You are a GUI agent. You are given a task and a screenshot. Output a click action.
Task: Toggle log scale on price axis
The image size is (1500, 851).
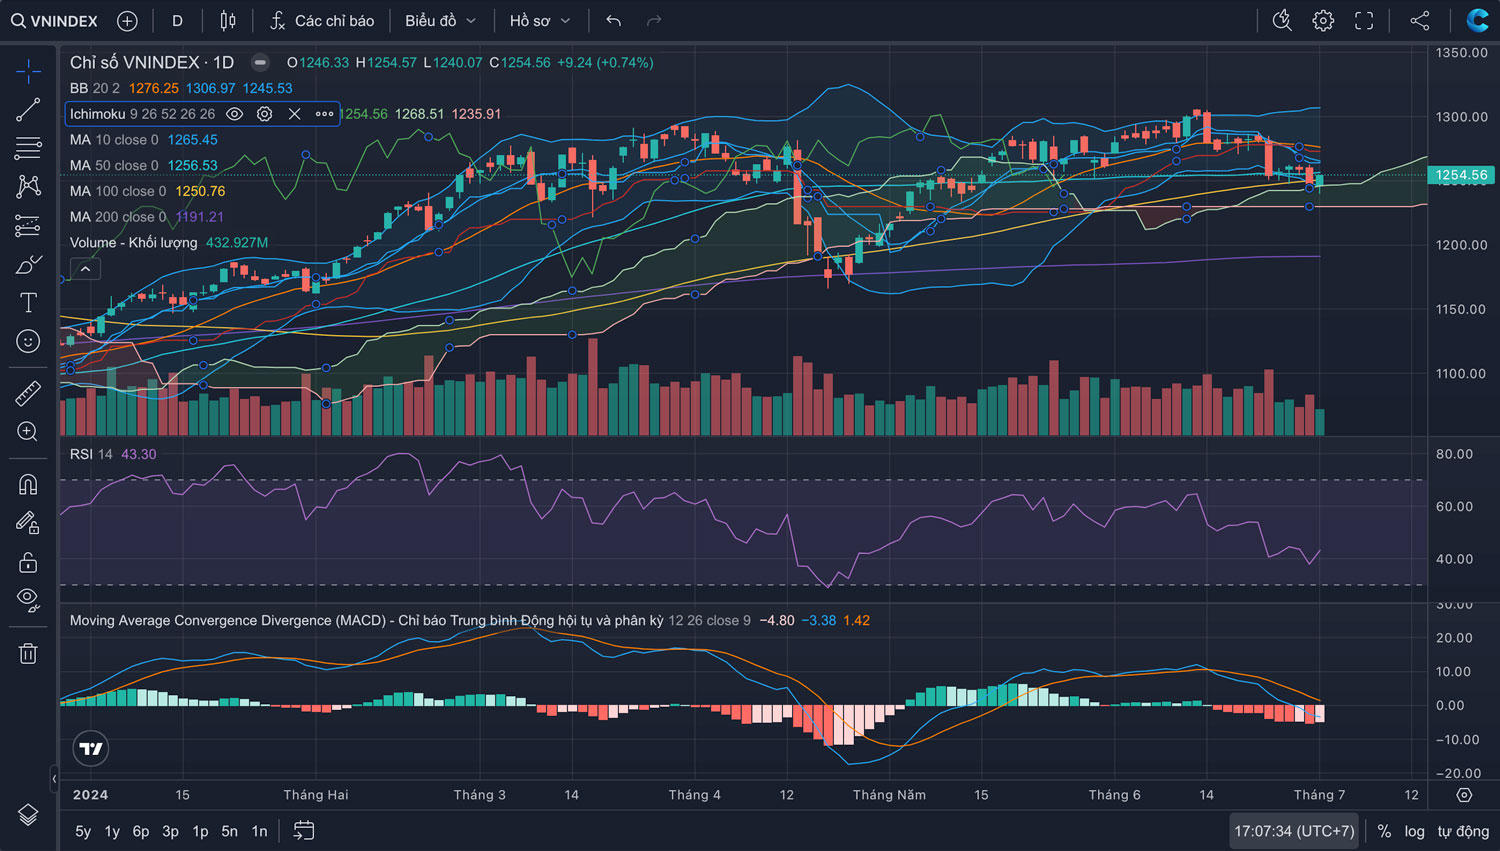(1414, 831)
